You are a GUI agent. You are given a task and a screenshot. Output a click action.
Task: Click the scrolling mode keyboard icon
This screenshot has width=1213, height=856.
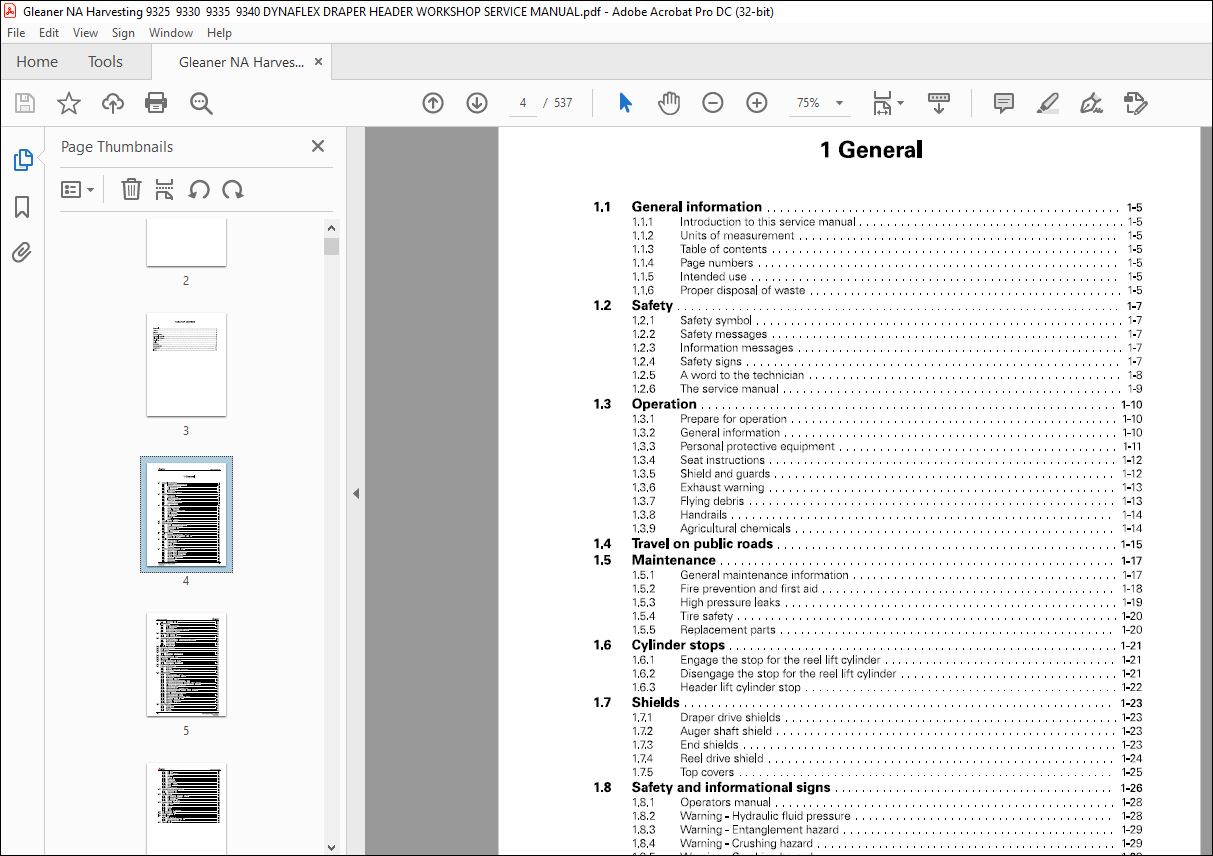coord(939,103)
